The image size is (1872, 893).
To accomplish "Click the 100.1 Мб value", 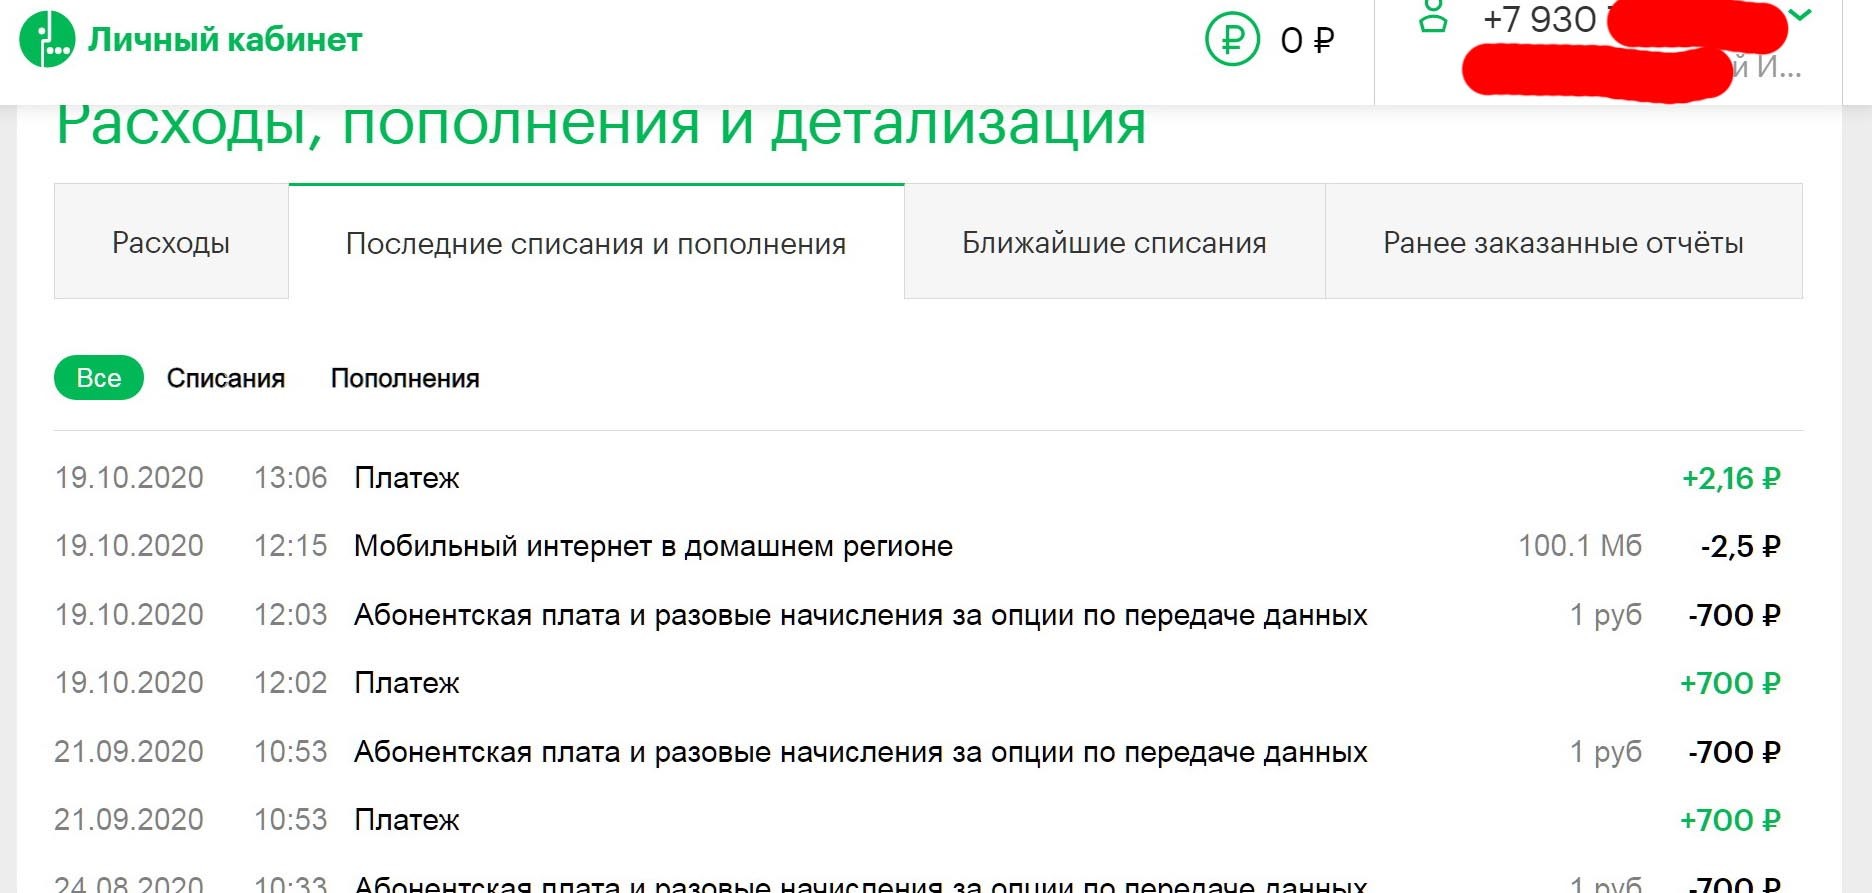I will 1580,546.
